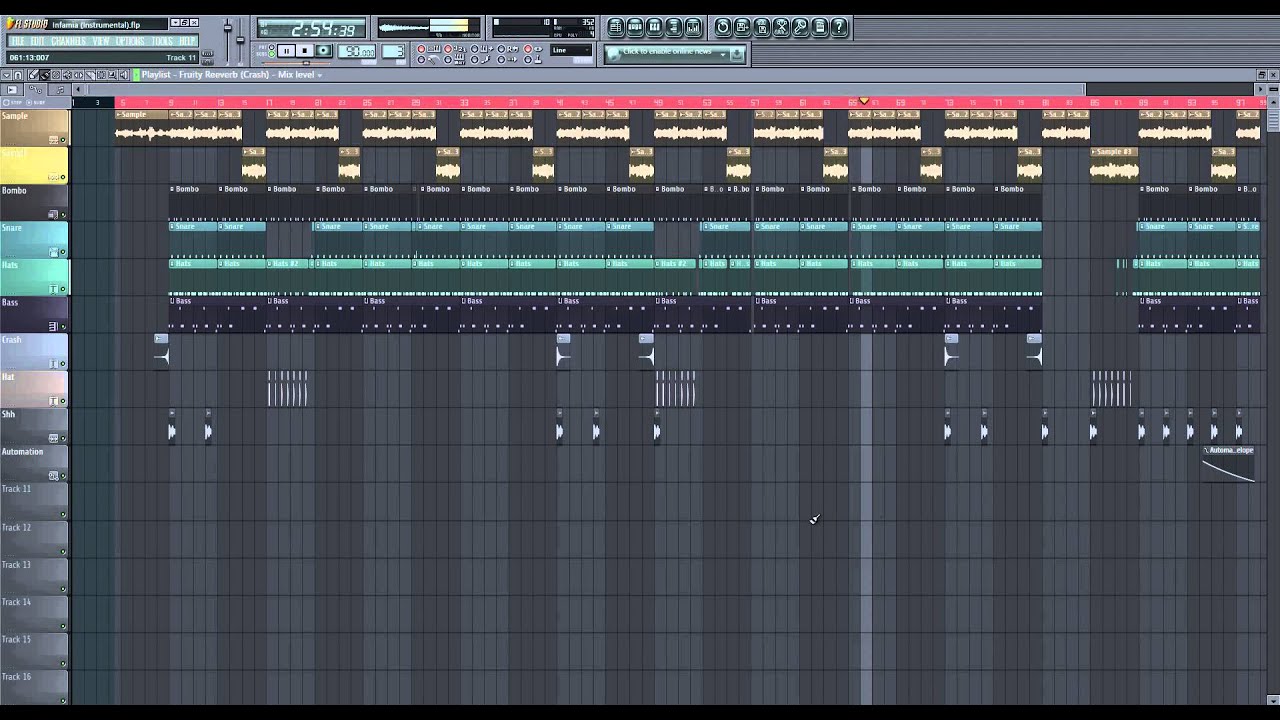Viewport: 1280px width, 720px height.
Task: Mute the Bombo track
Action: (63, 214)
